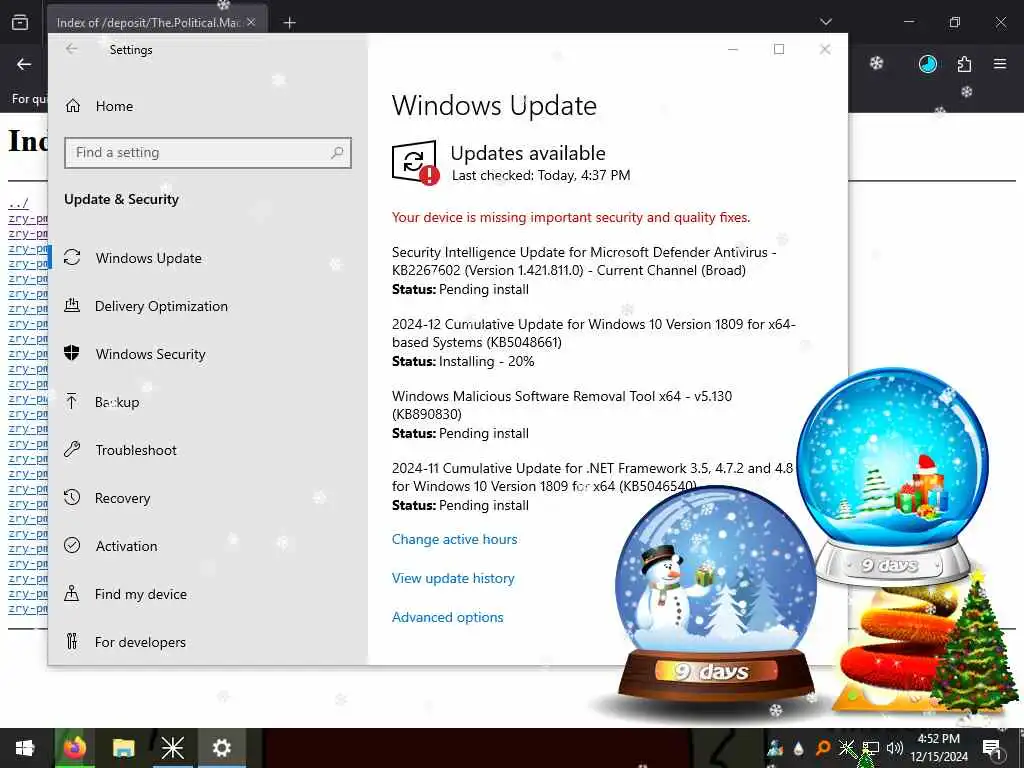Viewport: 1024px width, 768px height.
Task: Click the snowflake wand tray icon
Action: coord(846,748)
